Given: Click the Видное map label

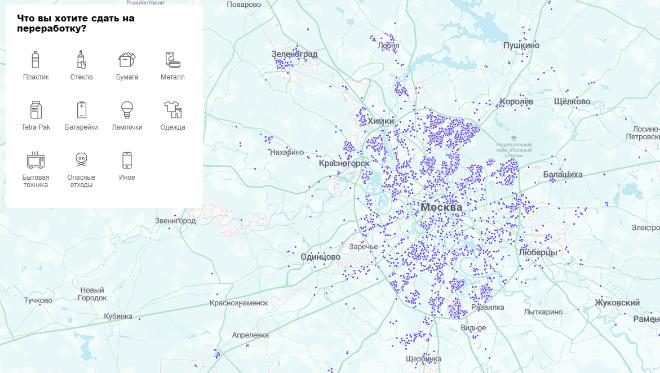Looking at the screenshot, I should coord(474,328).
